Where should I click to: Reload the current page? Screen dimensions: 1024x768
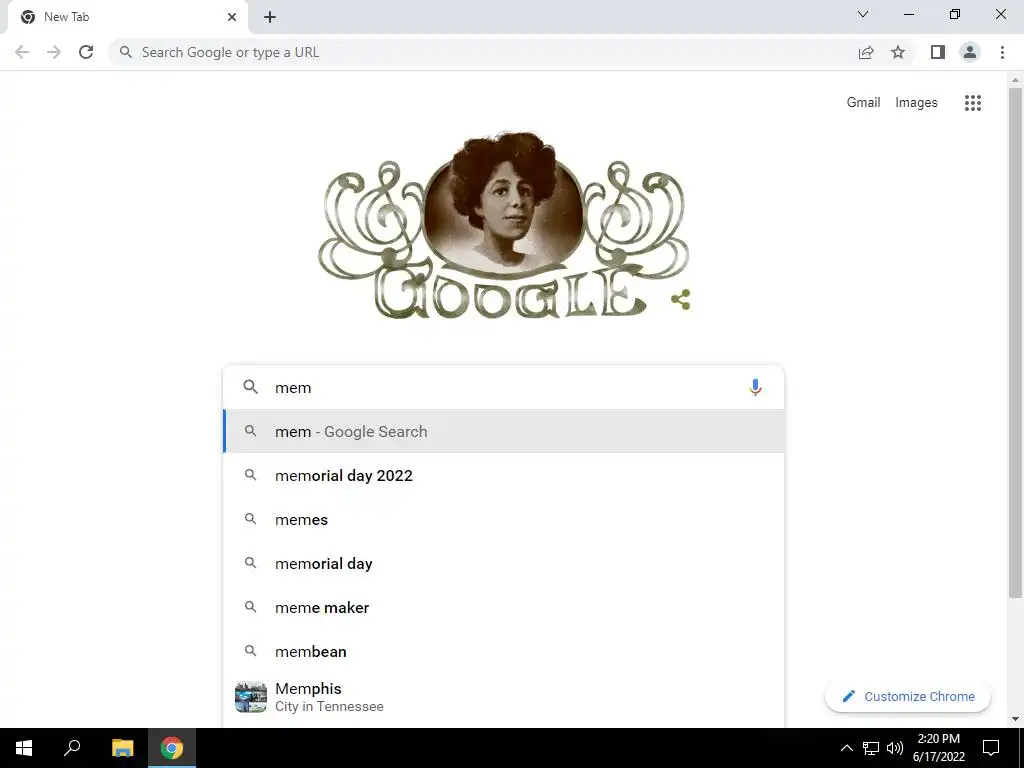pos(86,52)
